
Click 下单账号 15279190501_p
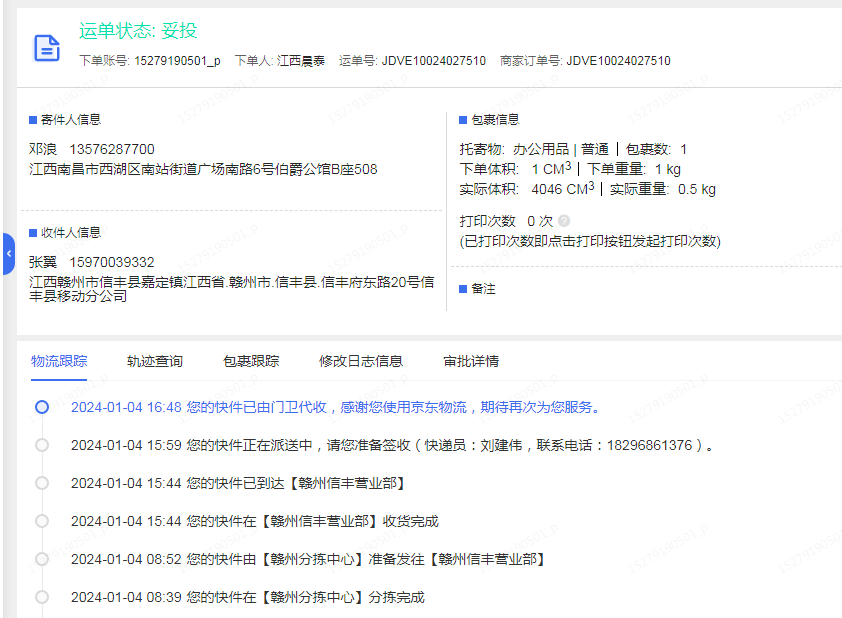[x=150, y=61]
